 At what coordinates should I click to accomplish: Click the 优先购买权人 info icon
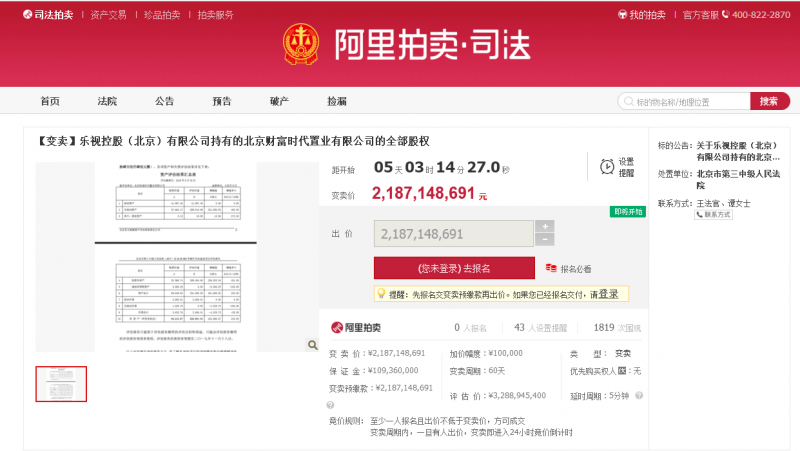(x=622, y=371)
